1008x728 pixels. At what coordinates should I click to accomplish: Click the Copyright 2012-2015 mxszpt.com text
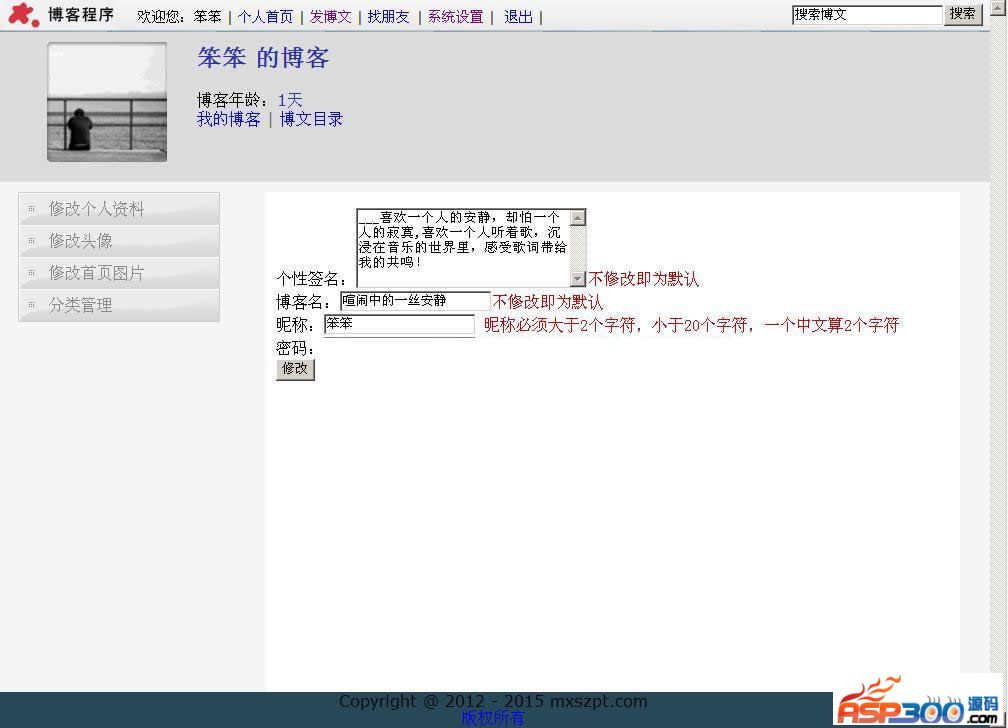(x=493, y=701)
